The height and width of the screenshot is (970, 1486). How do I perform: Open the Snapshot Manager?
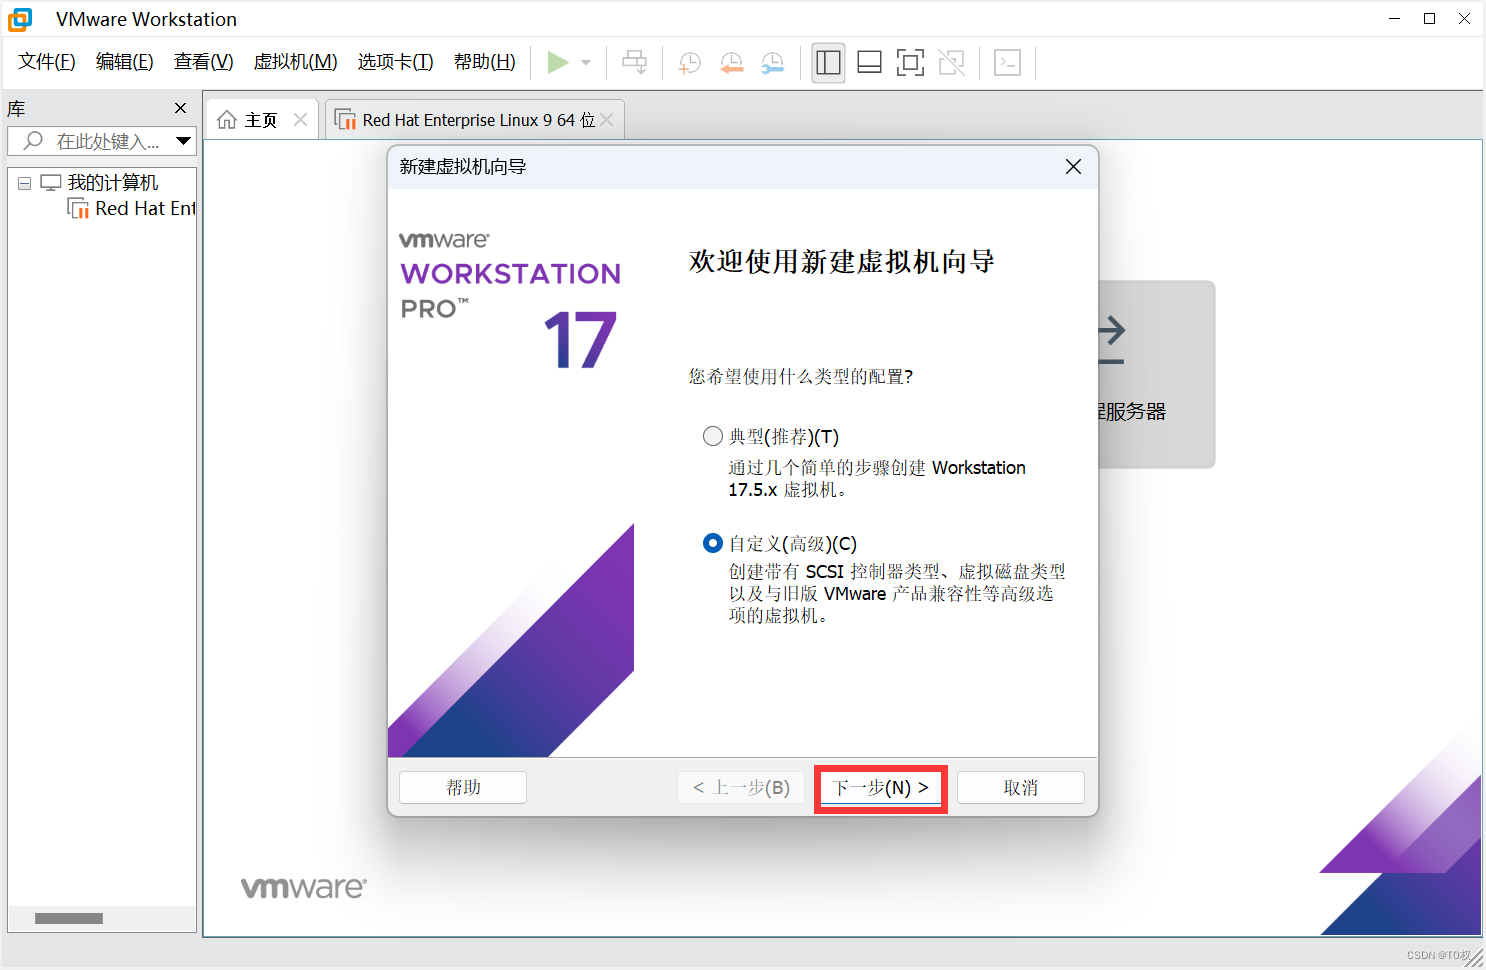pos(772,62)
